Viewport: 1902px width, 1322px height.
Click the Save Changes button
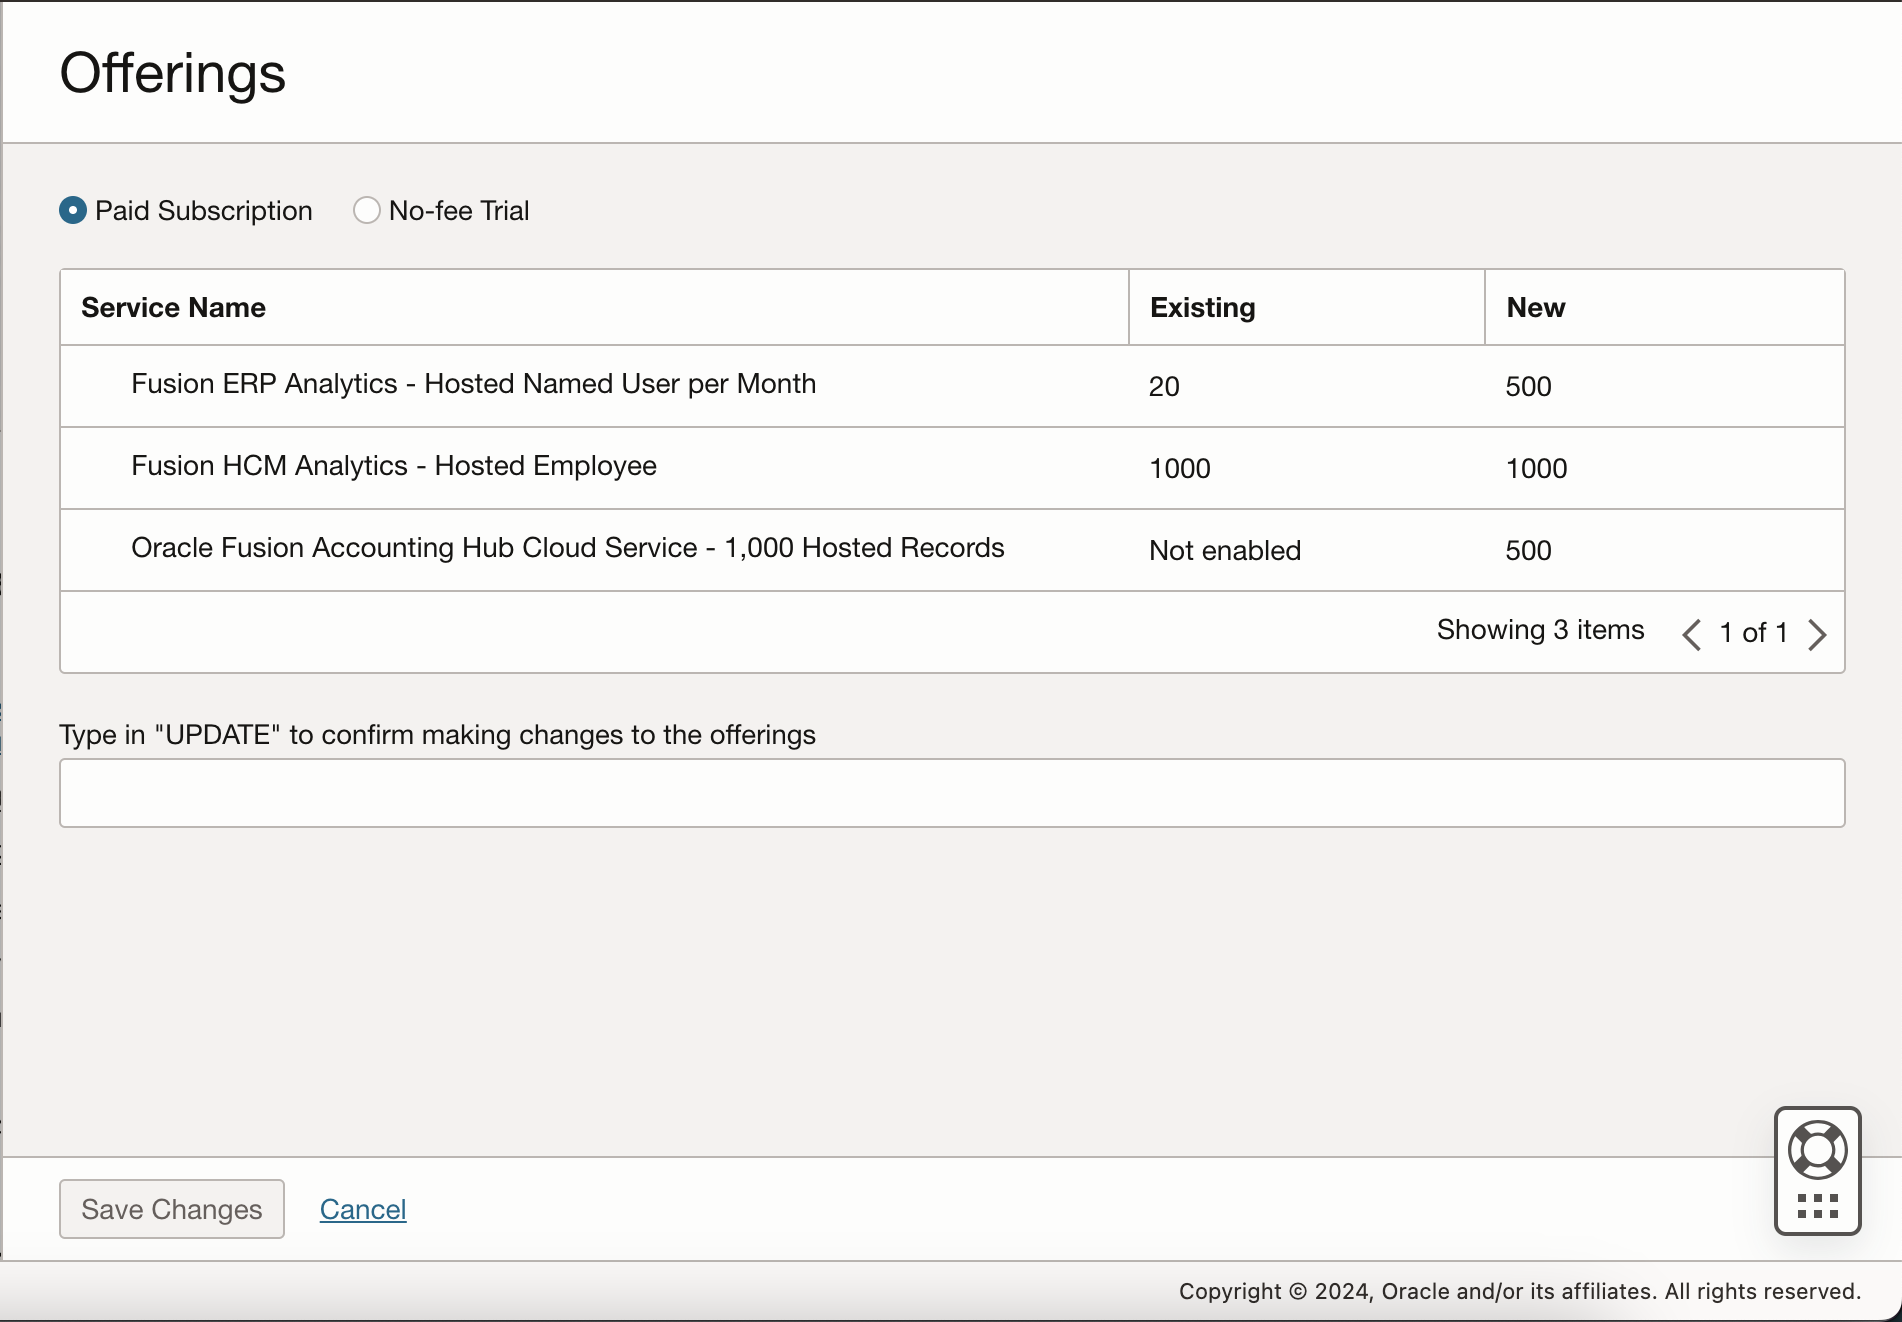pyautogui.click(x=171, y=1209)
